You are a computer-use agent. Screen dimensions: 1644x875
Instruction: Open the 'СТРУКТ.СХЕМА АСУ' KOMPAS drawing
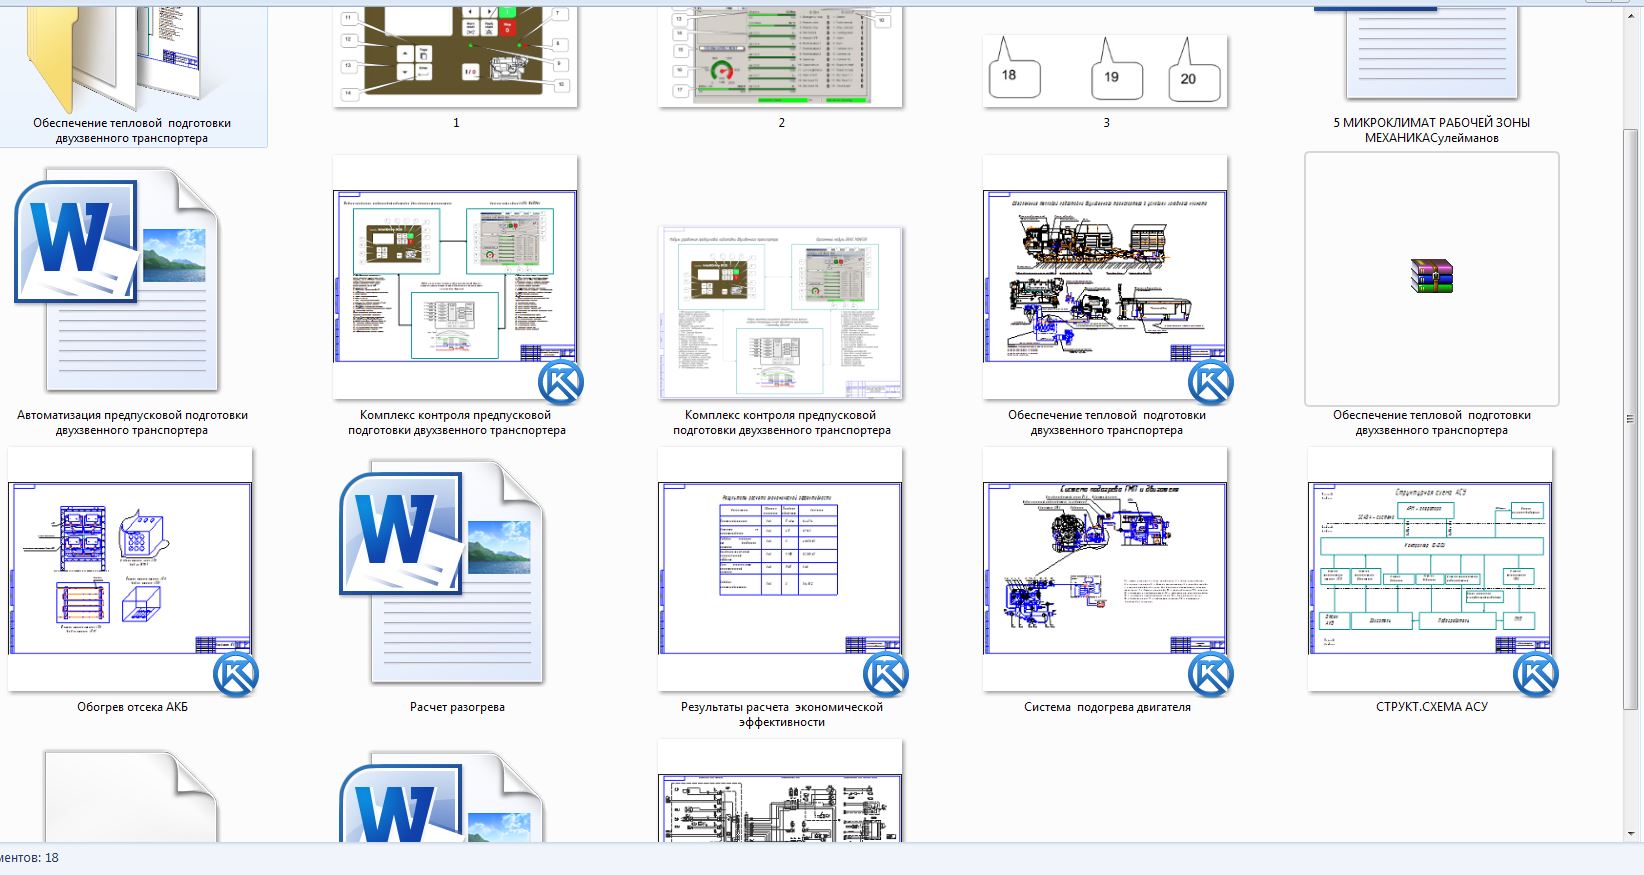click(1431, 570)
